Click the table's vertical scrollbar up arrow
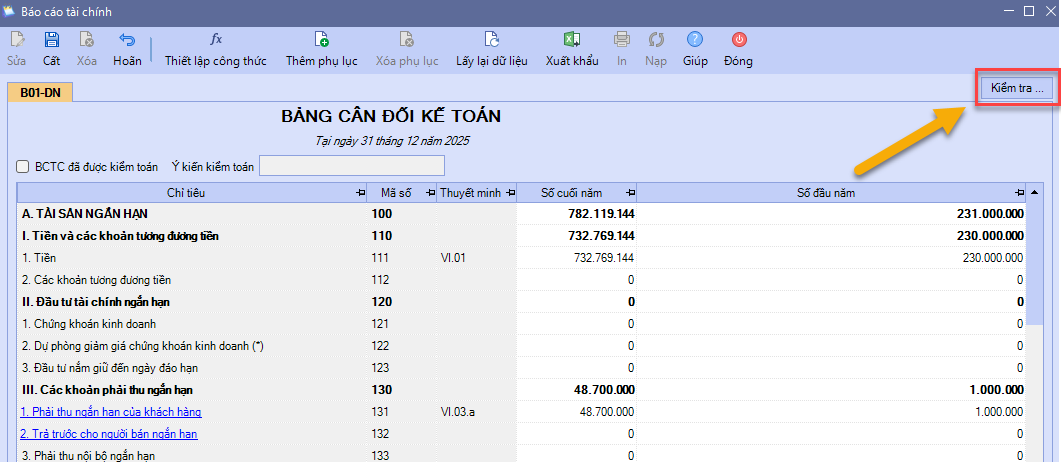 [x=1035, y=192]
